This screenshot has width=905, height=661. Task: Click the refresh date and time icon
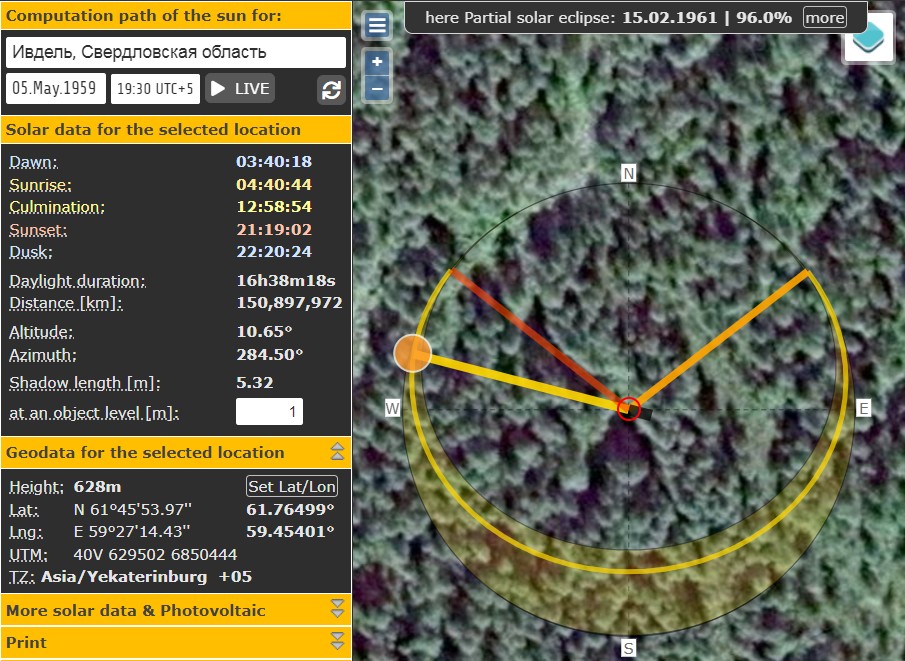click(331, 90)
